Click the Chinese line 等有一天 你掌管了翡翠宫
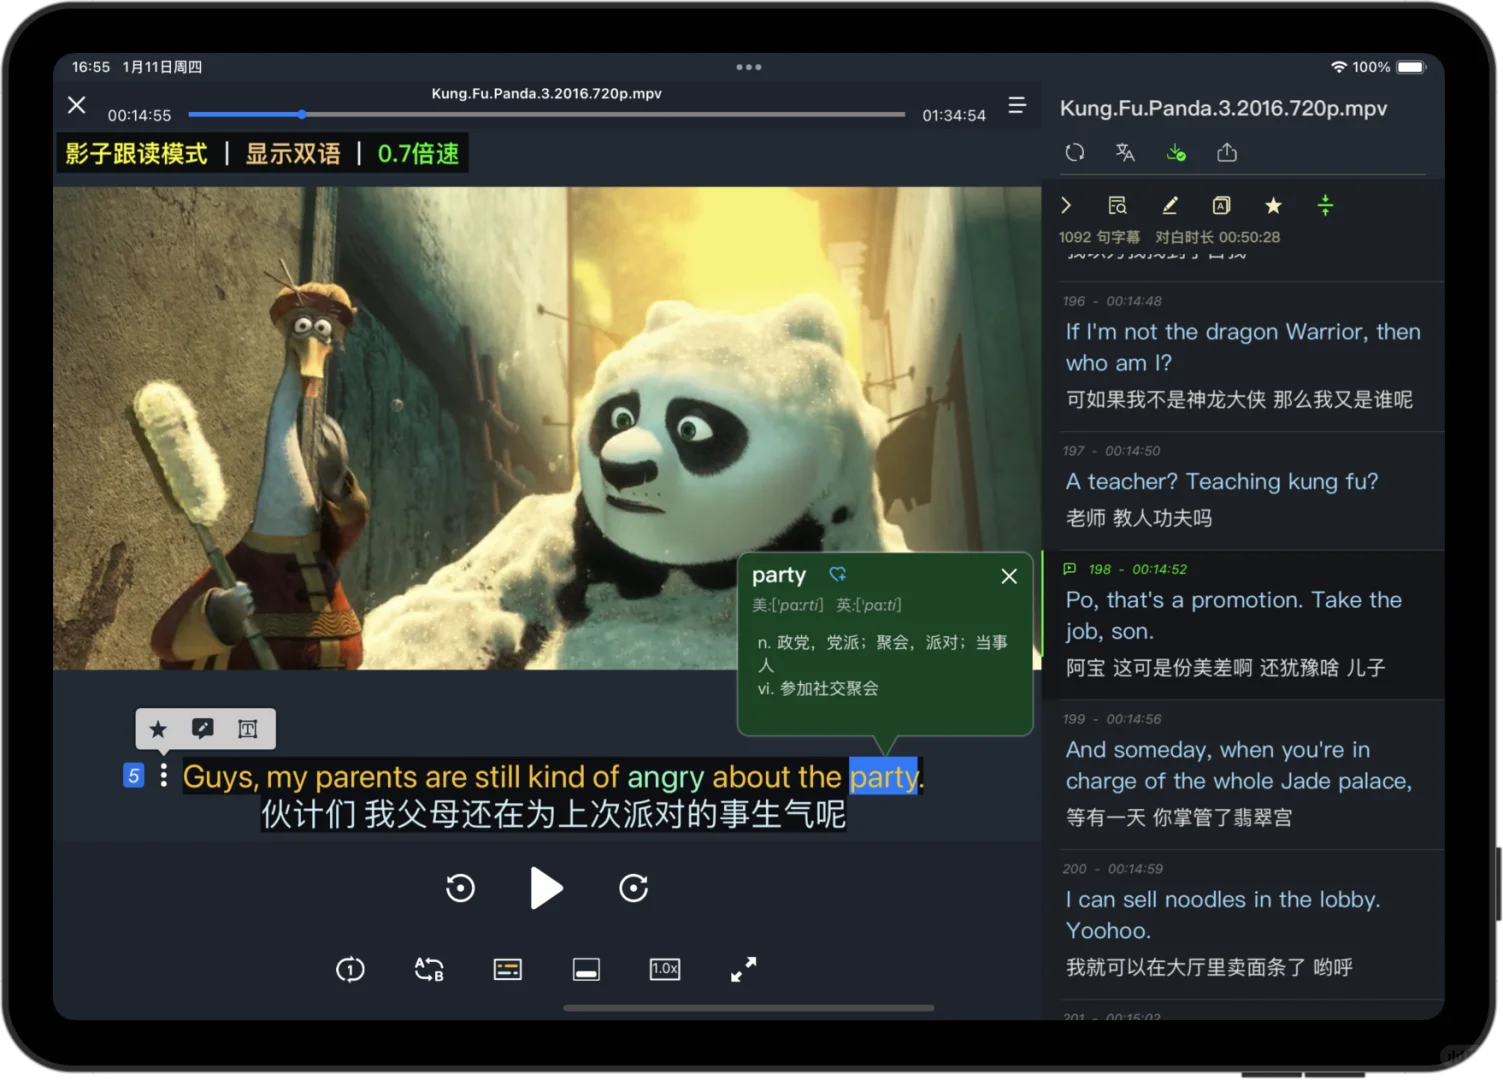The height and width of the screenshot is (1080, 1503). point(1179,817)
